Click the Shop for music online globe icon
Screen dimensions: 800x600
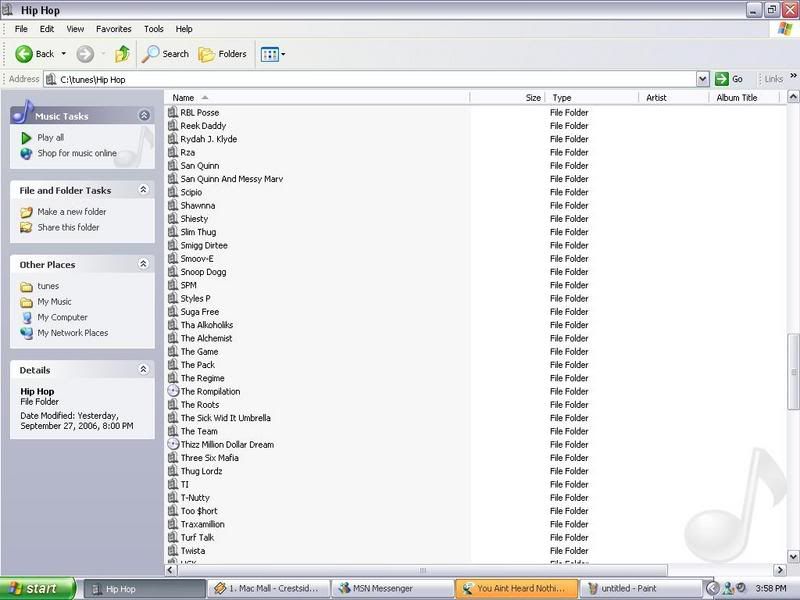[26, 154]
